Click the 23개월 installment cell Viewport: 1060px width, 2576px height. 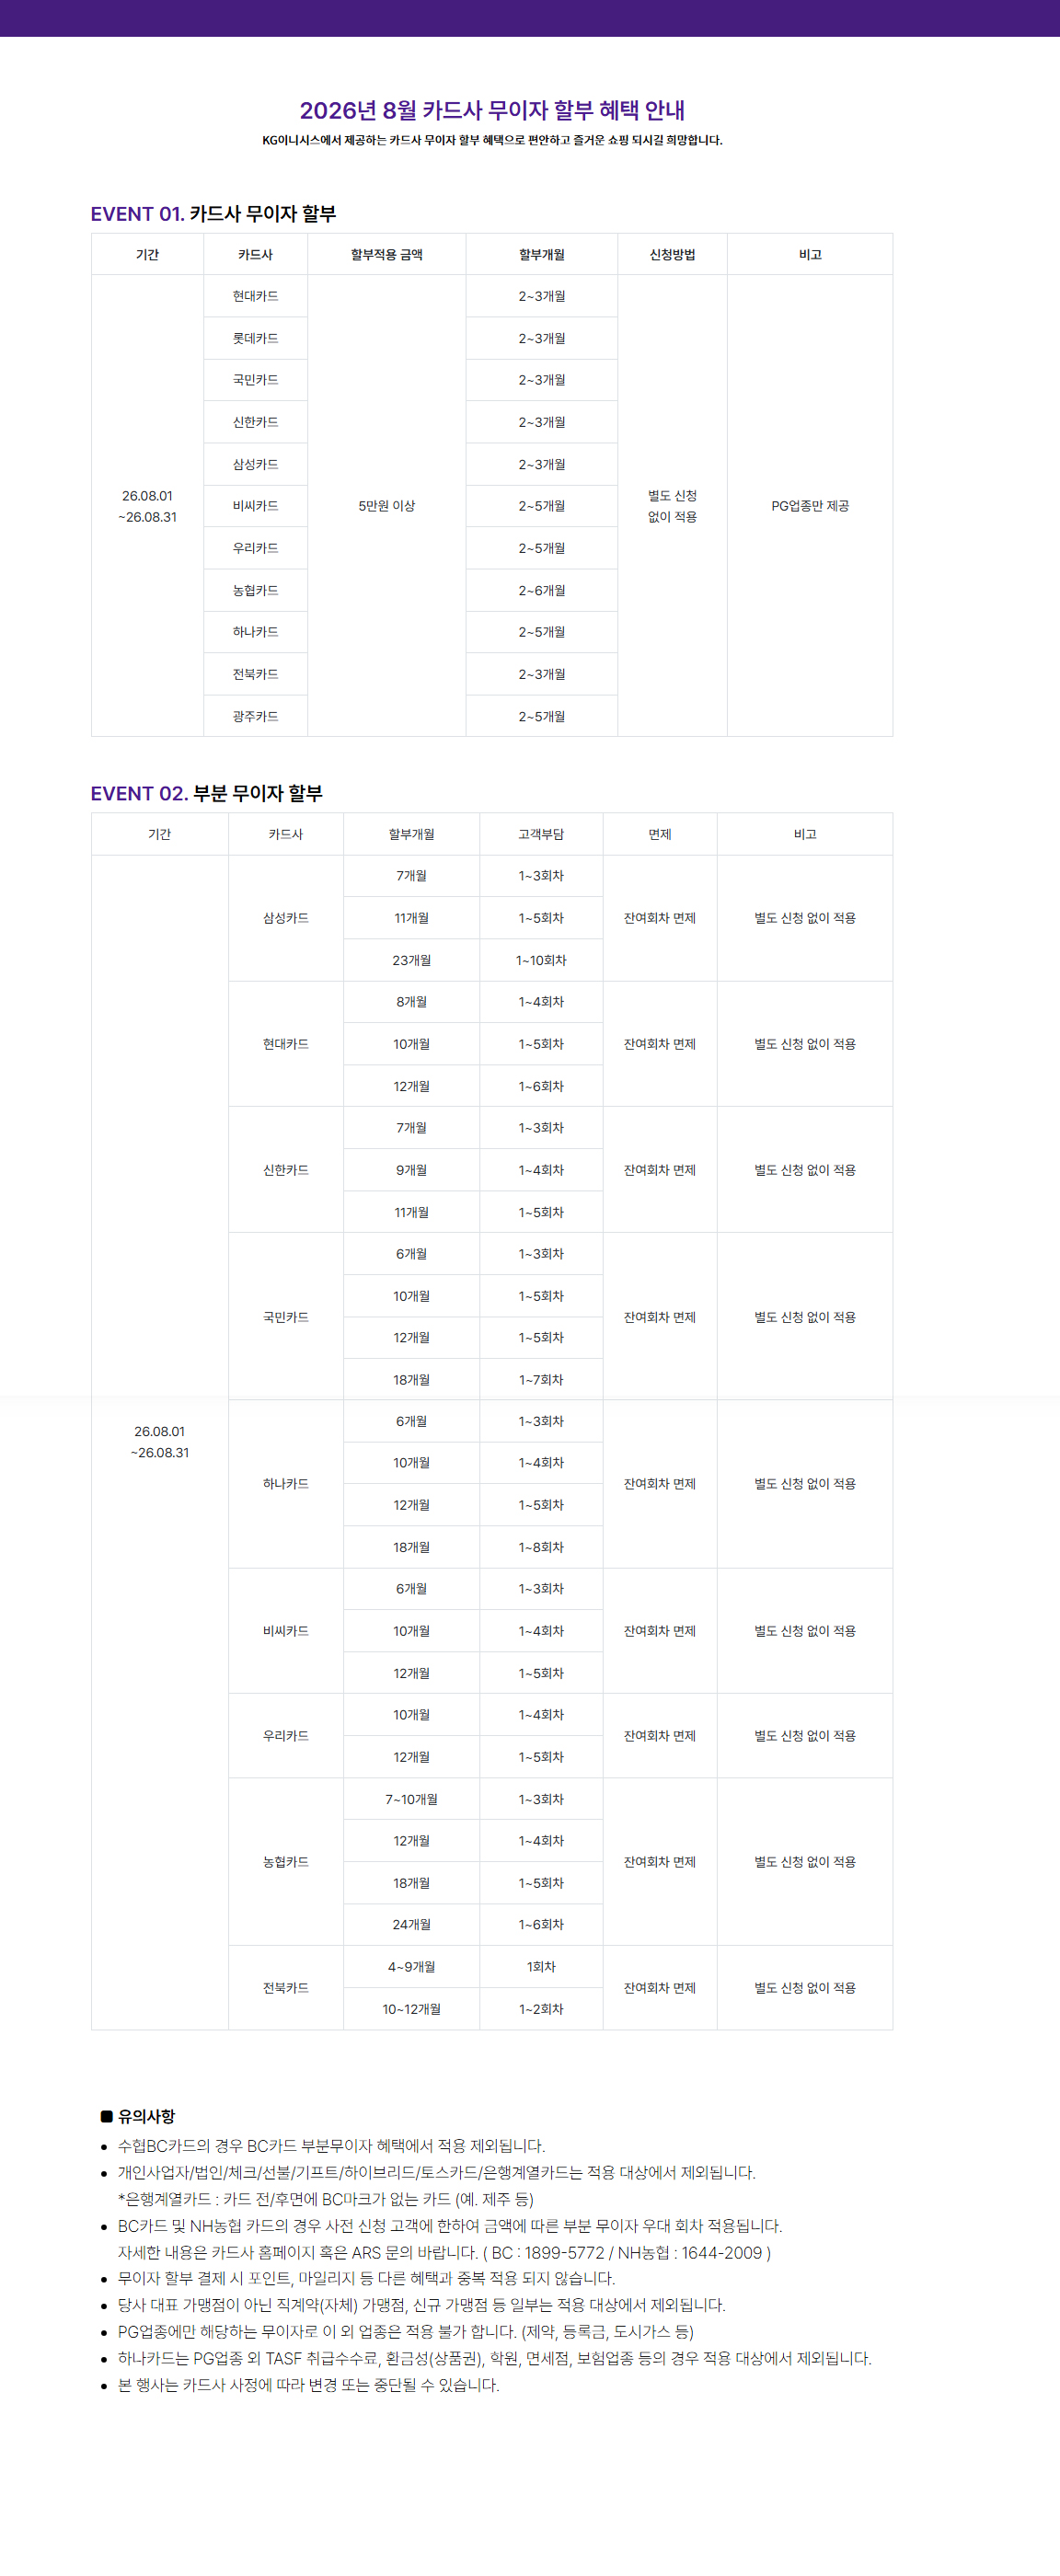pyautogui.click(x=412, y=960)
